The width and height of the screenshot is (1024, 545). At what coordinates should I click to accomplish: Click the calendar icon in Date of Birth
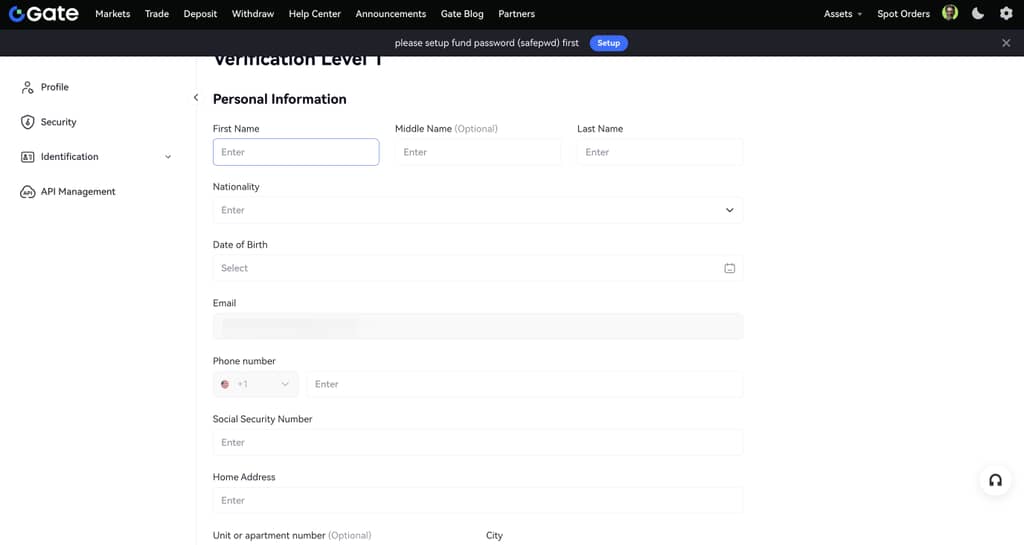729,268
